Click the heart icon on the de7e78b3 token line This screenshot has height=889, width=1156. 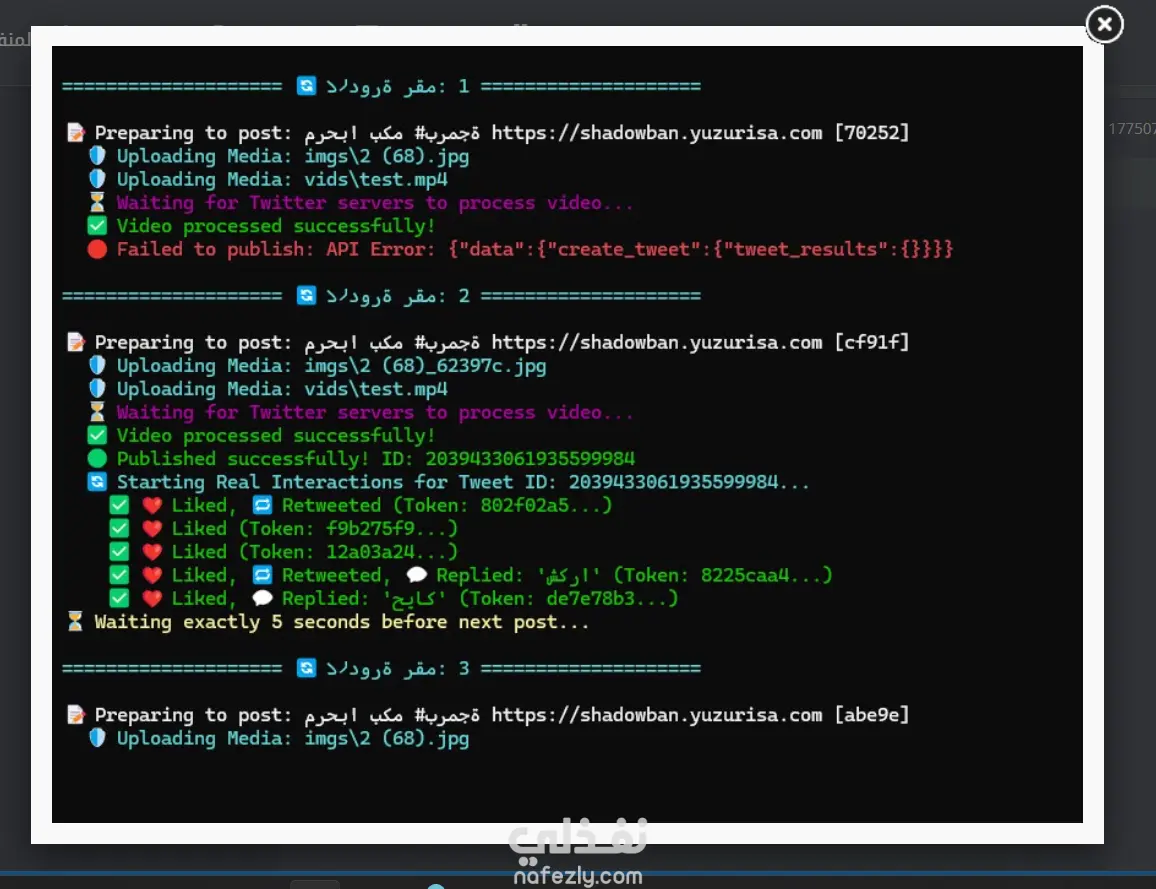point(152,599)
